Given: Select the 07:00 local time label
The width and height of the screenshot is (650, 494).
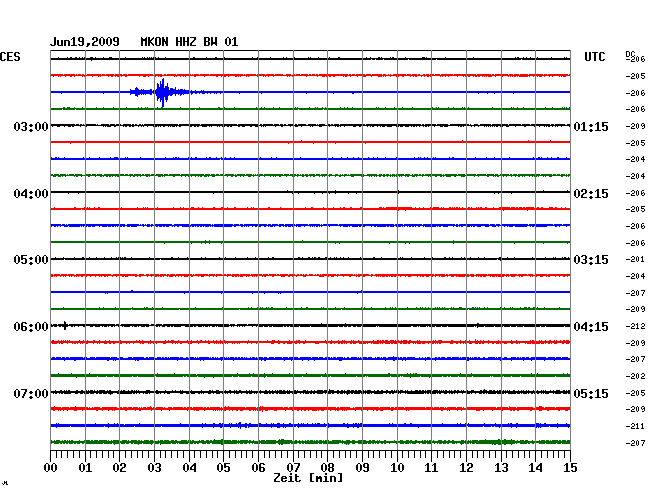Looking at the screenshot, I should [x=31, y=393].
